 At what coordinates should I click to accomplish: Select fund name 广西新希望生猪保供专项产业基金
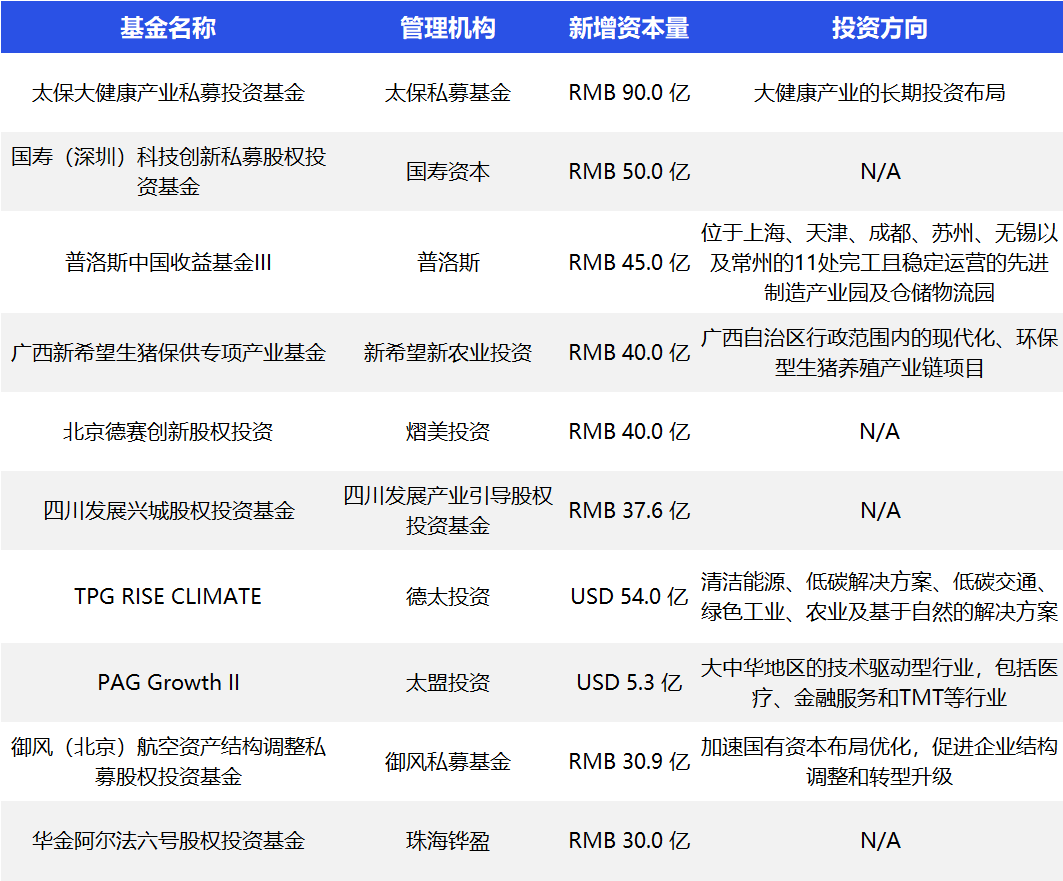click(x=168, y=352)
